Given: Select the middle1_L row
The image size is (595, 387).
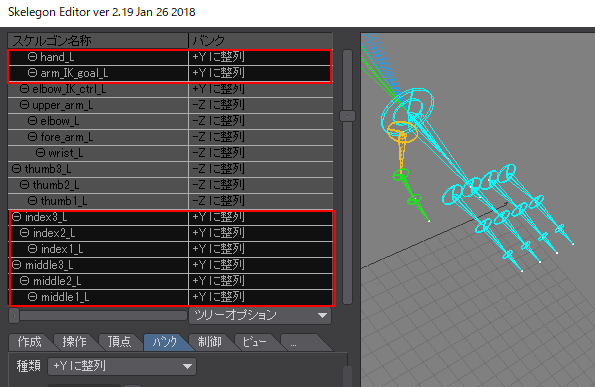Looking at the screenshot, I should coord(170,297).
